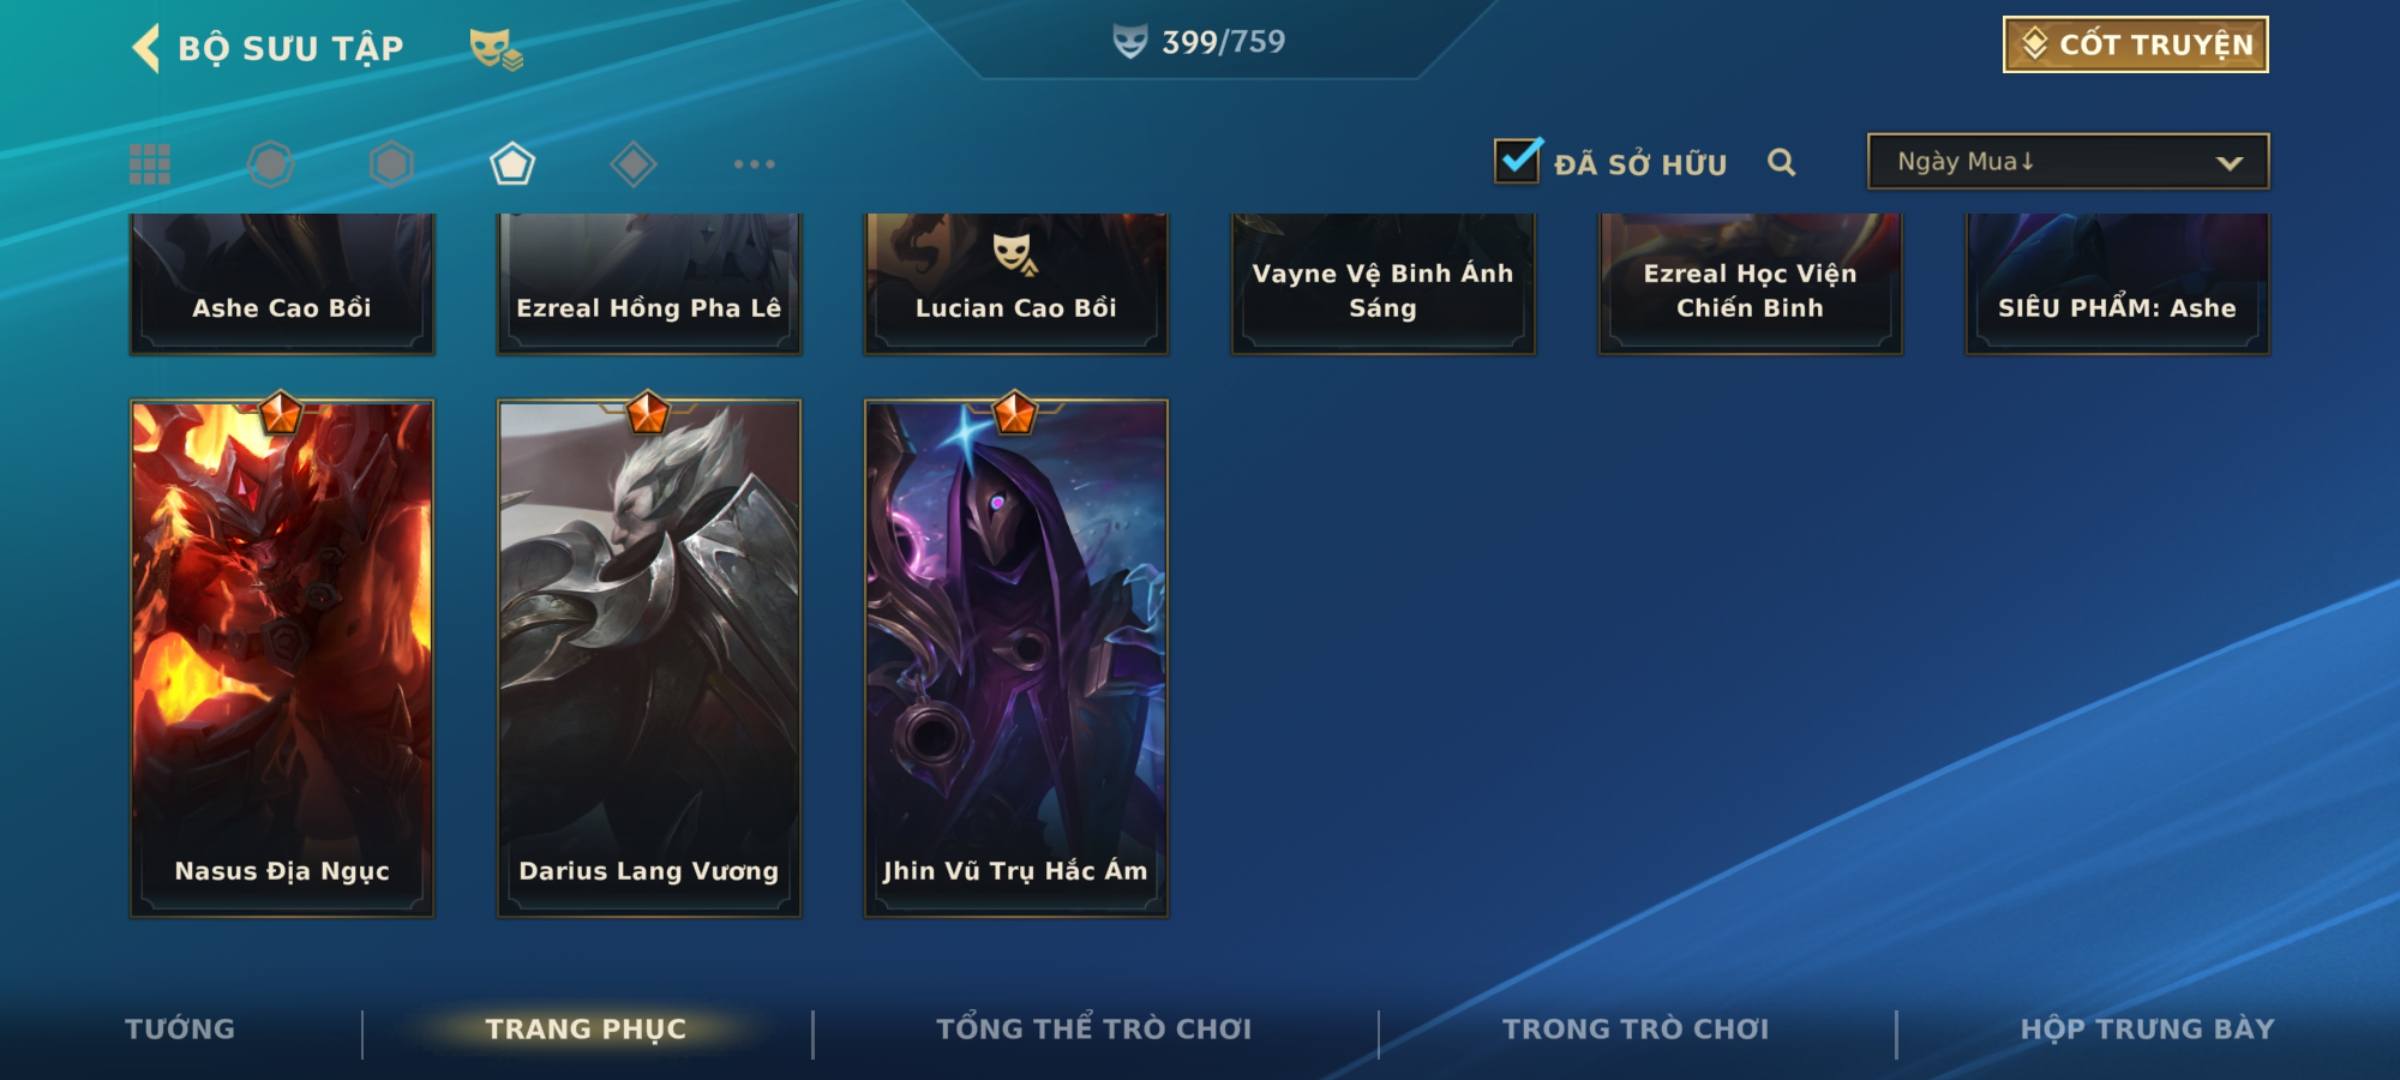This screenshot has width=2400, height=1080.
Task: Click the magnifier search icon
Action: 1781,162
